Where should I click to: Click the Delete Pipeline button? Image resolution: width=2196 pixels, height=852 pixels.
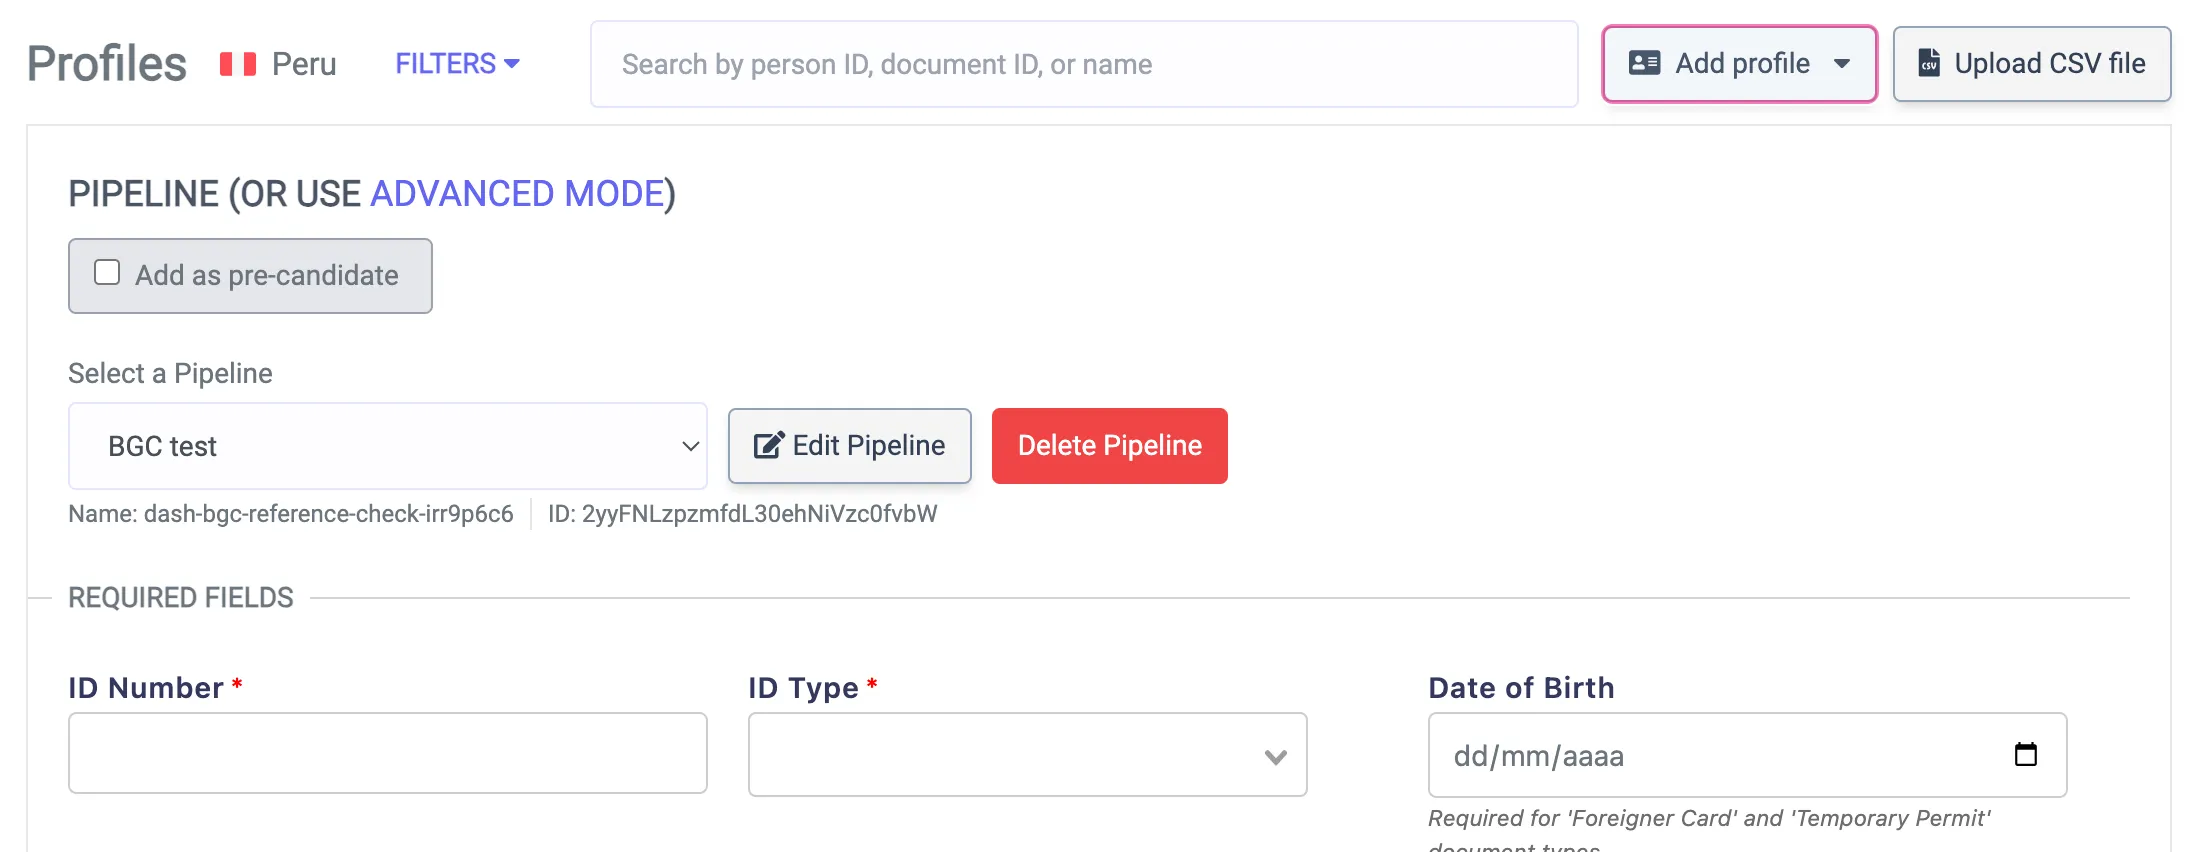coord(1109,445)
